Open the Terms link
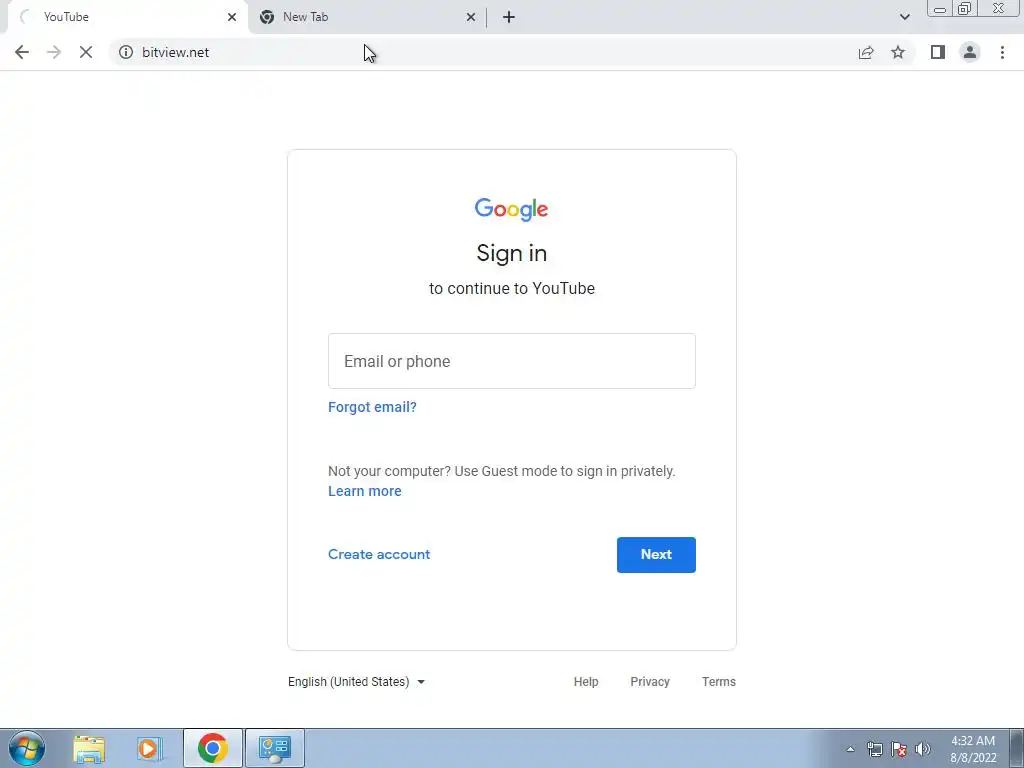Image resolution: width=1024 pixels, height=768 pixels. pos(718,682)
